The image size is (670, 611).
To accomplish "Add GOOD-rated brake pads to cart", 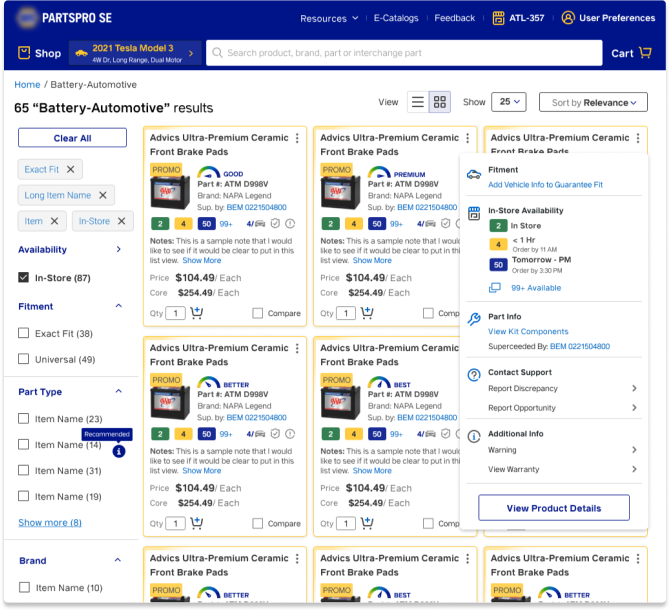I will tap(197, 313).
